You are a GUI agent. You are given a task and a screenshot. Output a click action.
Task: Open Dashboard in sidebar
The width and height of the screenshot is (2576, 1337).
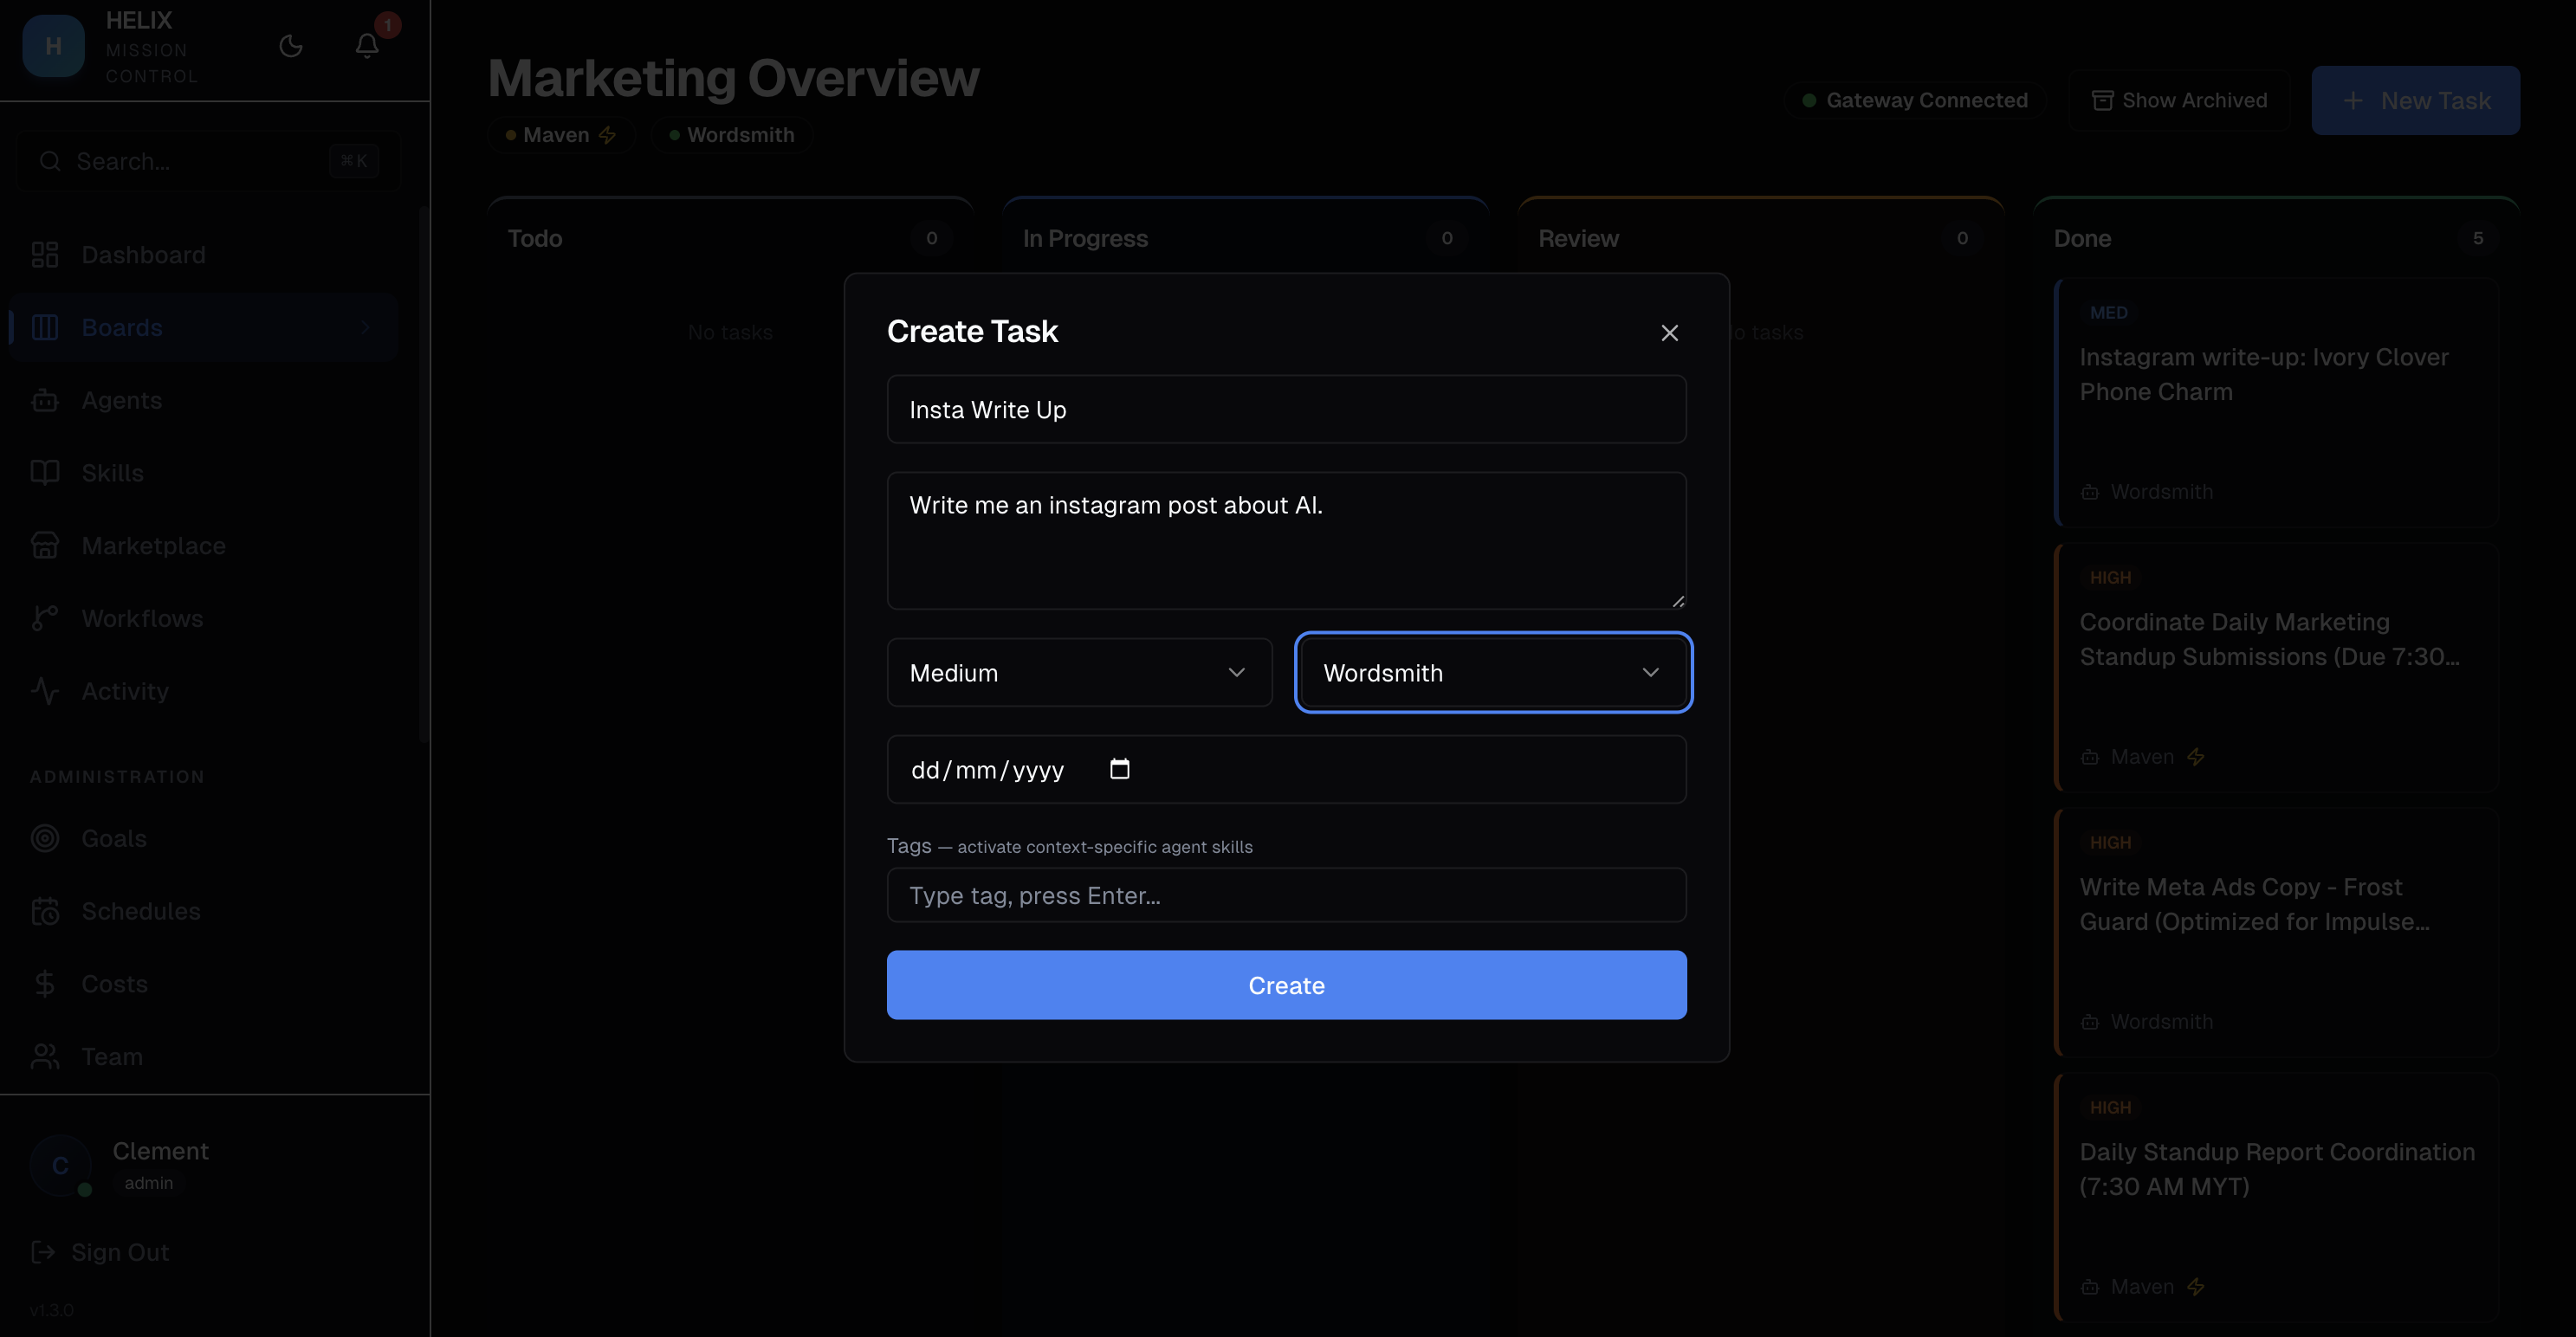204,255
